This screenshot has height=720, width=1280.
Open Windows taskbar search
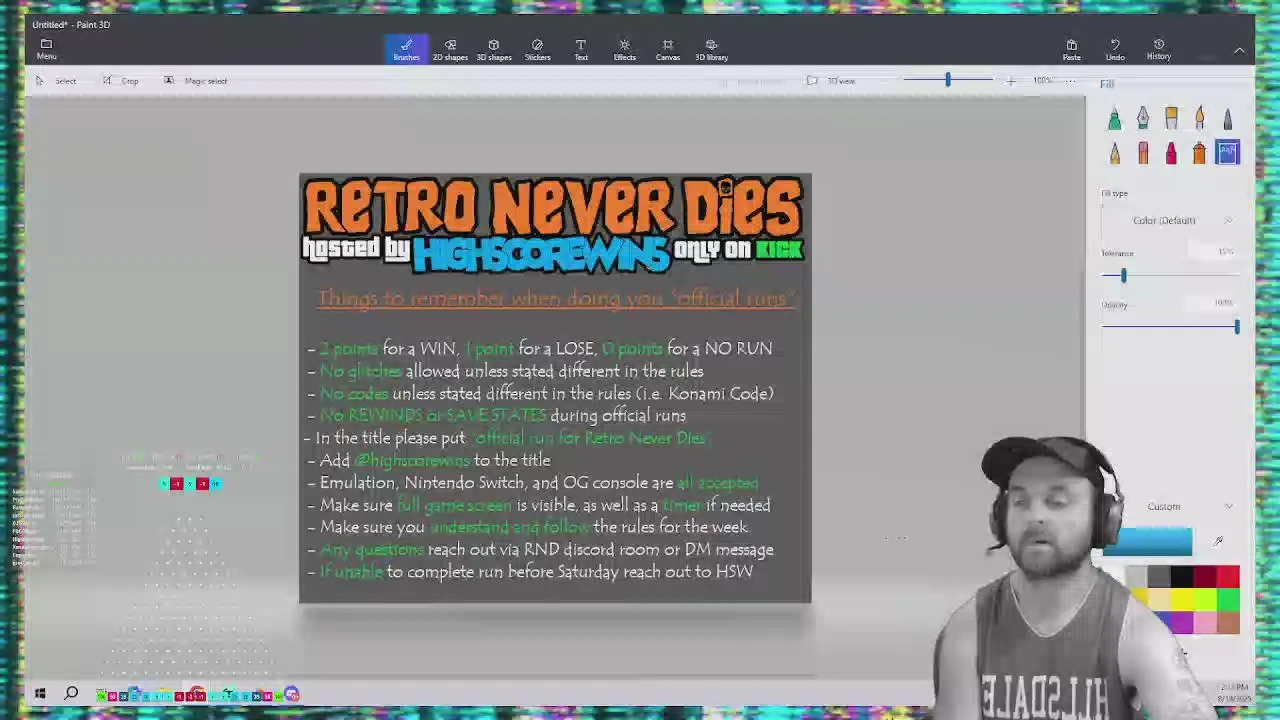71,693
